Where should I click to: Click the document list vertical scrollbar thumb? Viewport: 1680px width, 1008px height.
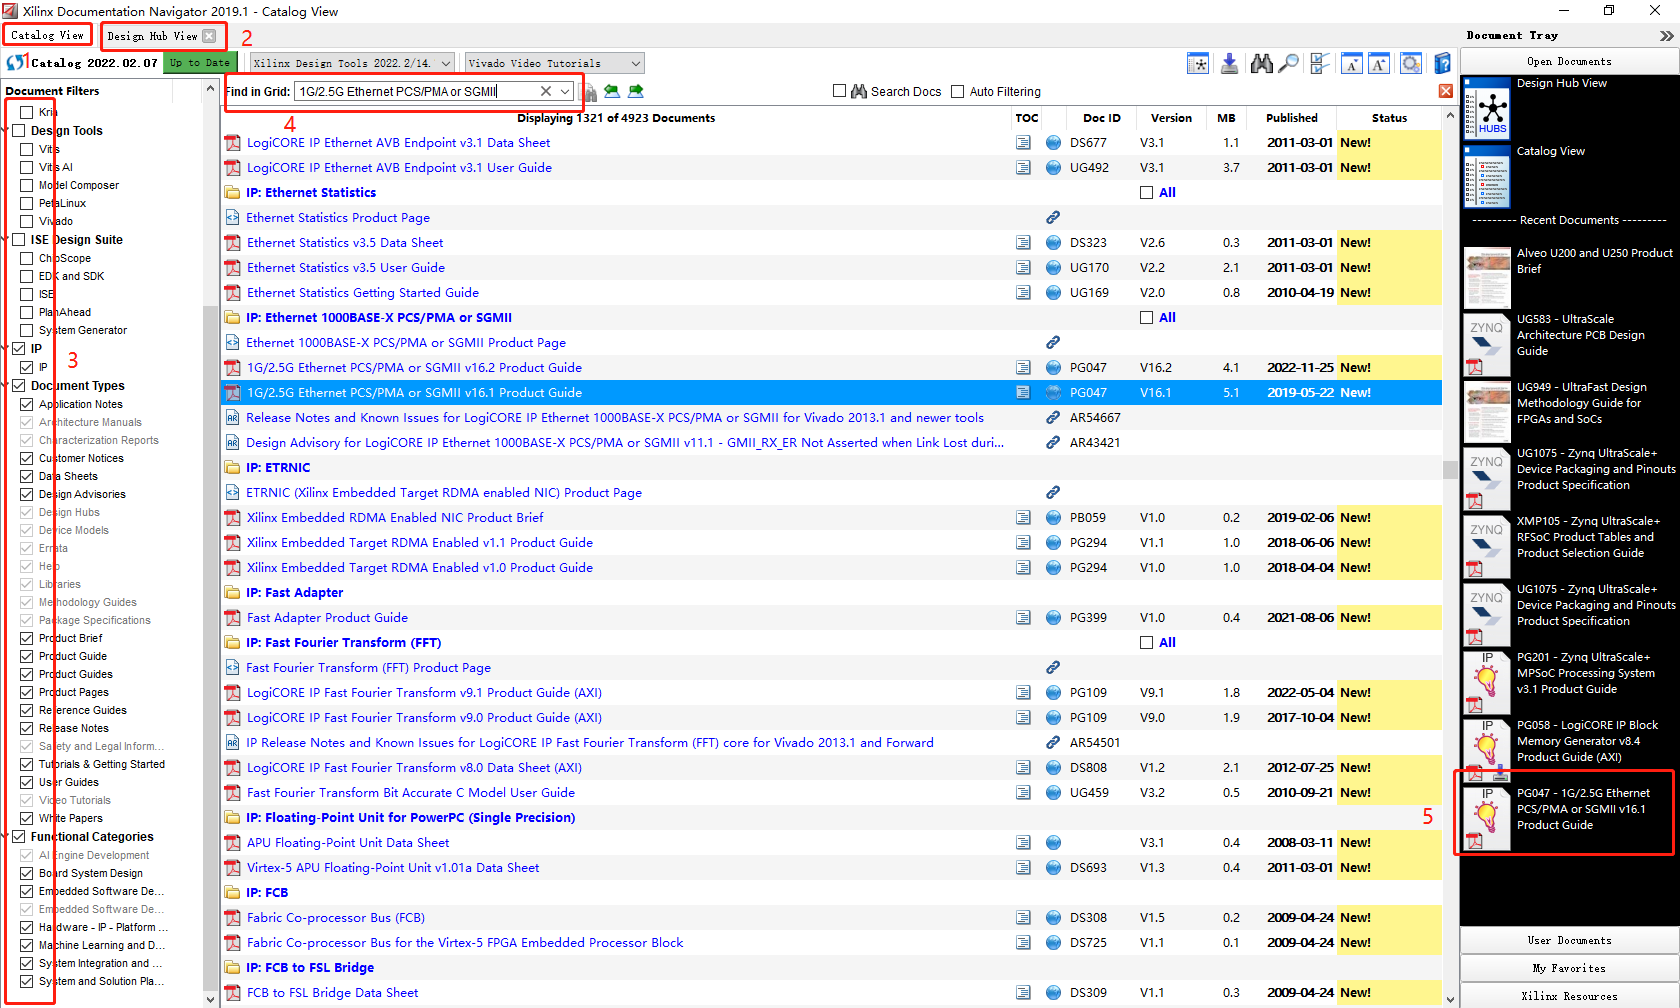tap(1450, 470)
